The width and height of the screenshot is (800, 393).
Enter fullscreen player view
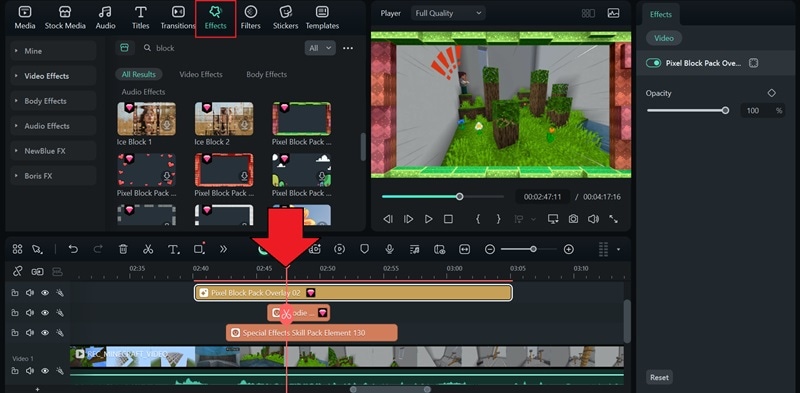click(613, 219)
